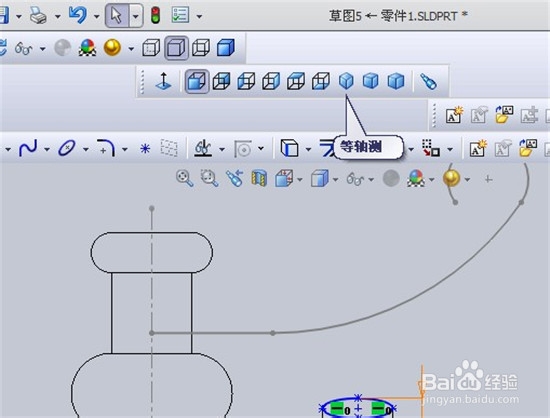
Task: Open the Print dropdown arrow
Action: 58,16
